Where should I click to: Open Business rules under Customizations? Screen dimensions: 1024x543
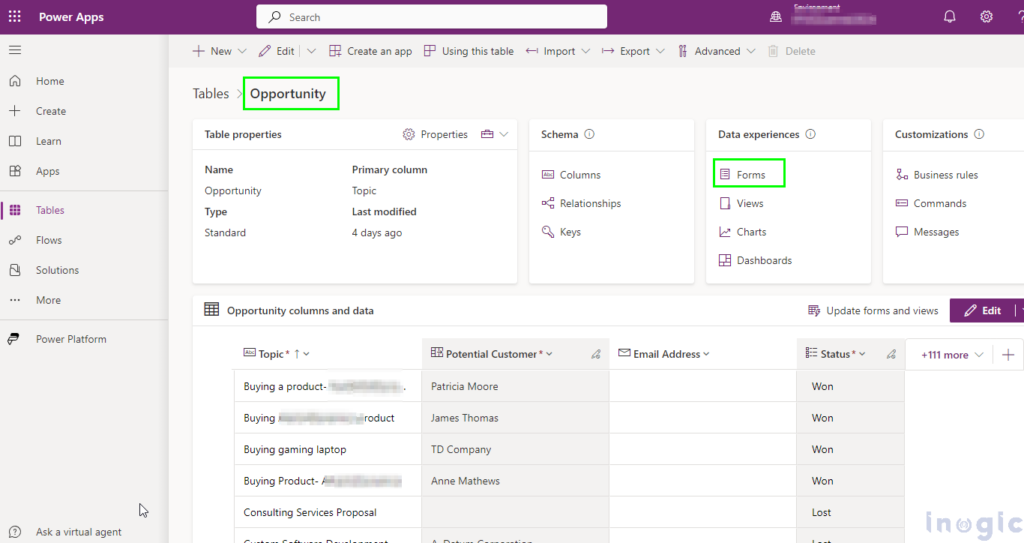point(936,174)
